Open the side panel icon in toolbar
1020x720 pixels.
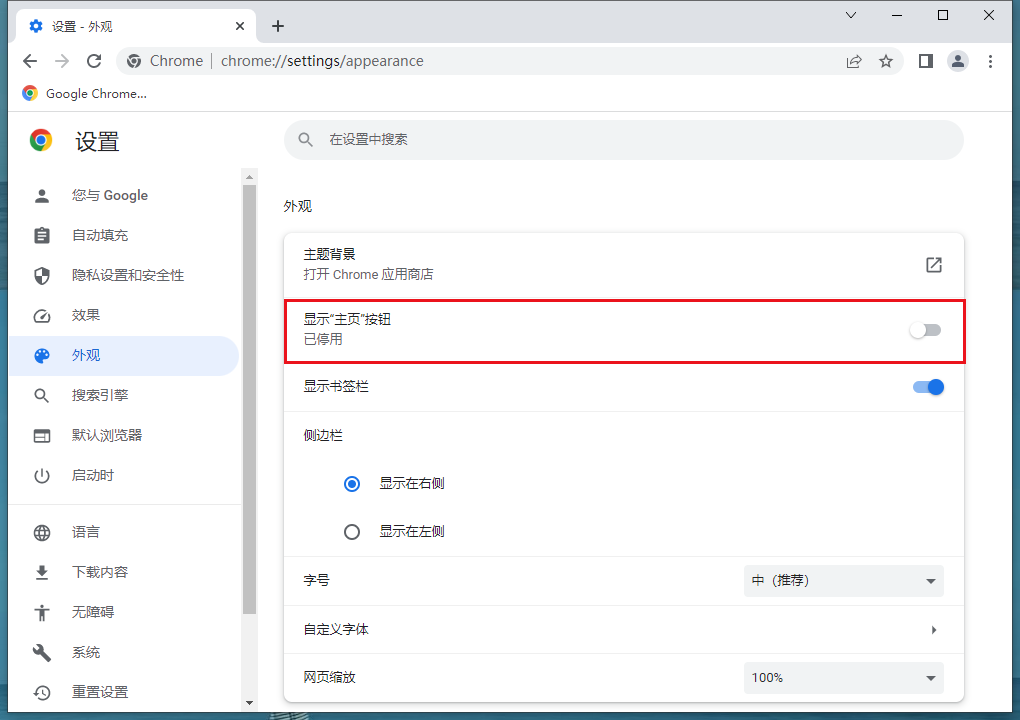tap(925, 61)
